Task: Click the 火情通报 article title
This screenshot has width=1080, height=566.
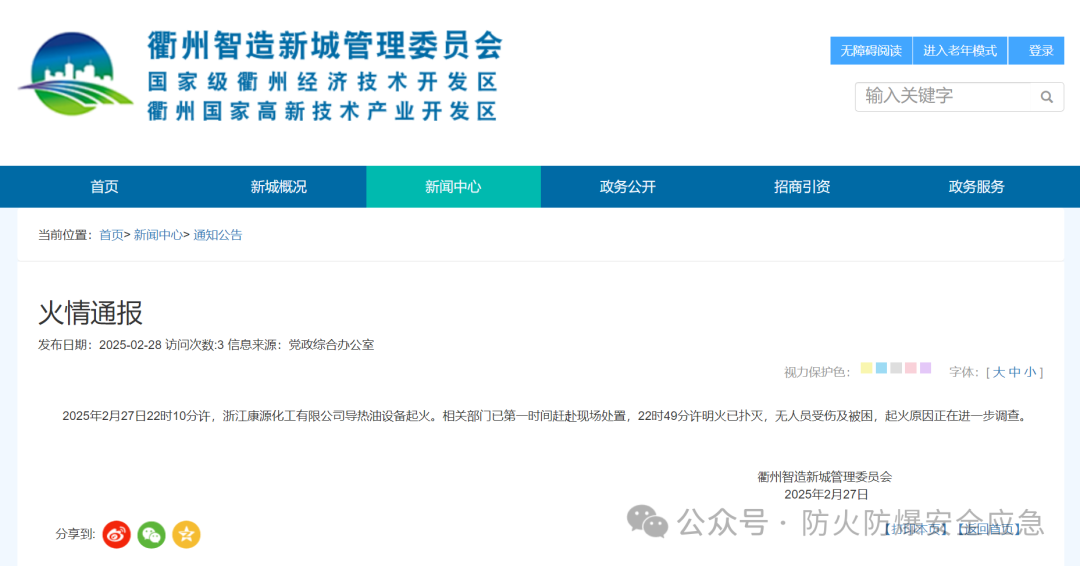Action: (x=90, y=313)
